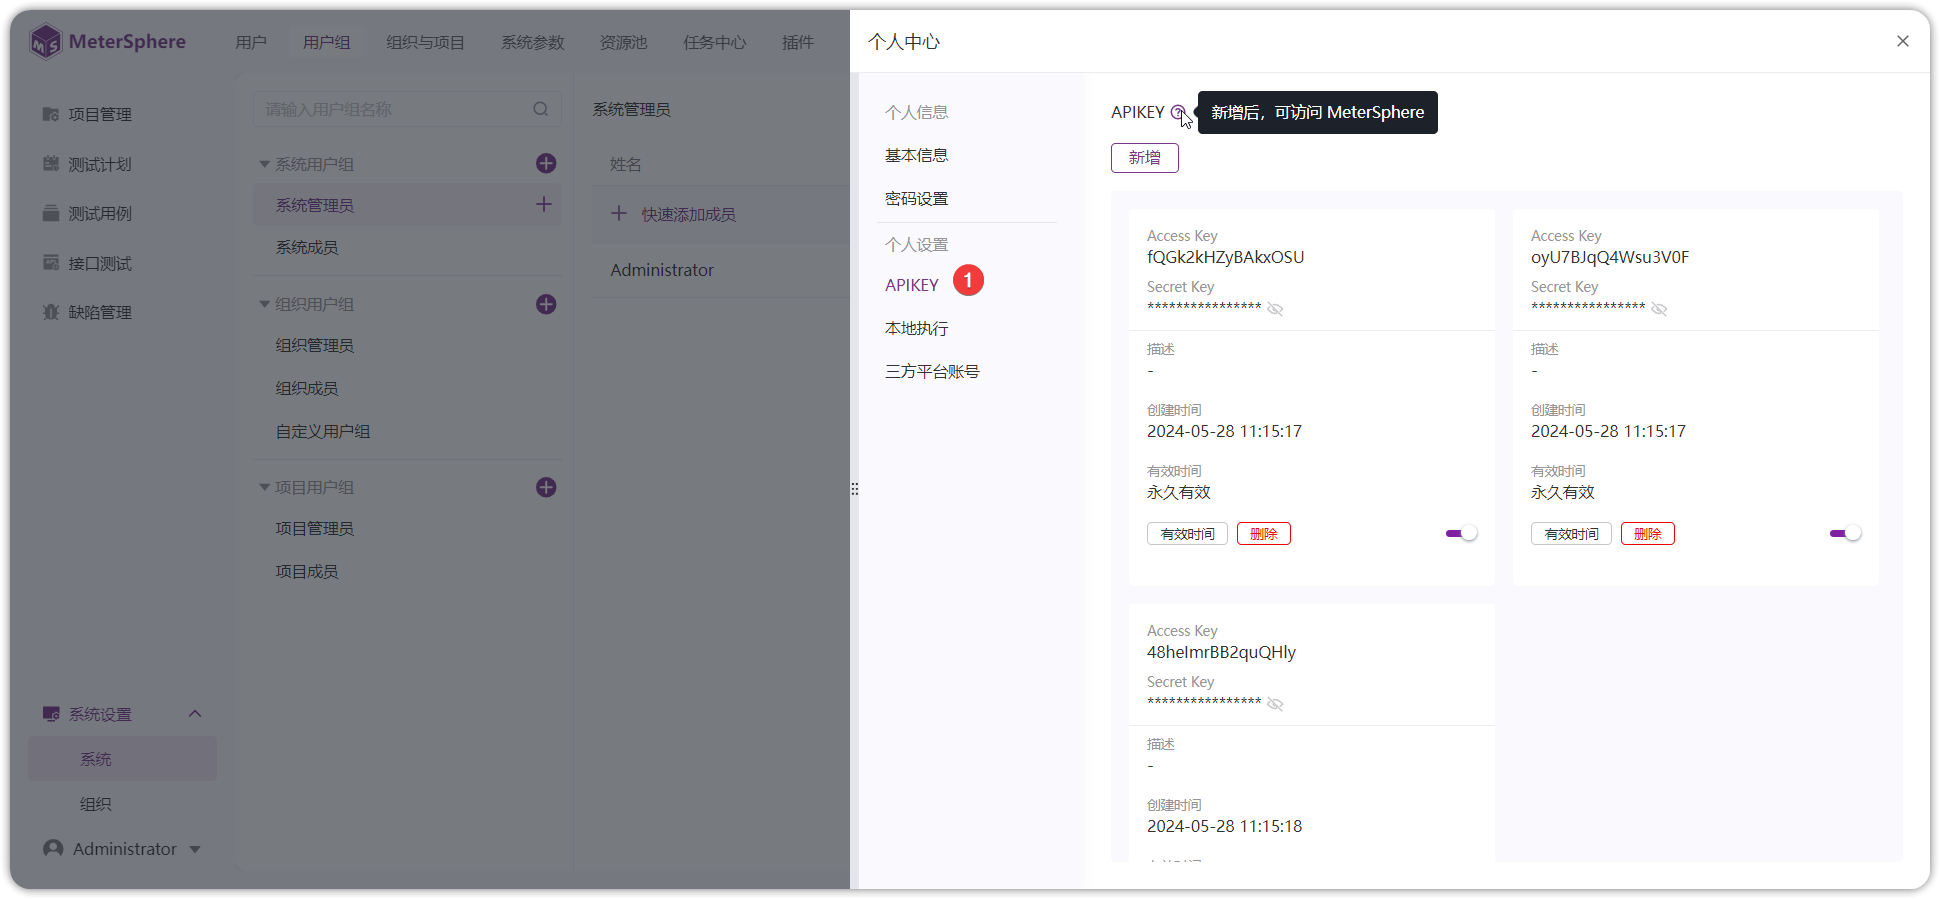Select 三方平台账号 in personal center menu

pyautogui.click(x=932, y=371)
